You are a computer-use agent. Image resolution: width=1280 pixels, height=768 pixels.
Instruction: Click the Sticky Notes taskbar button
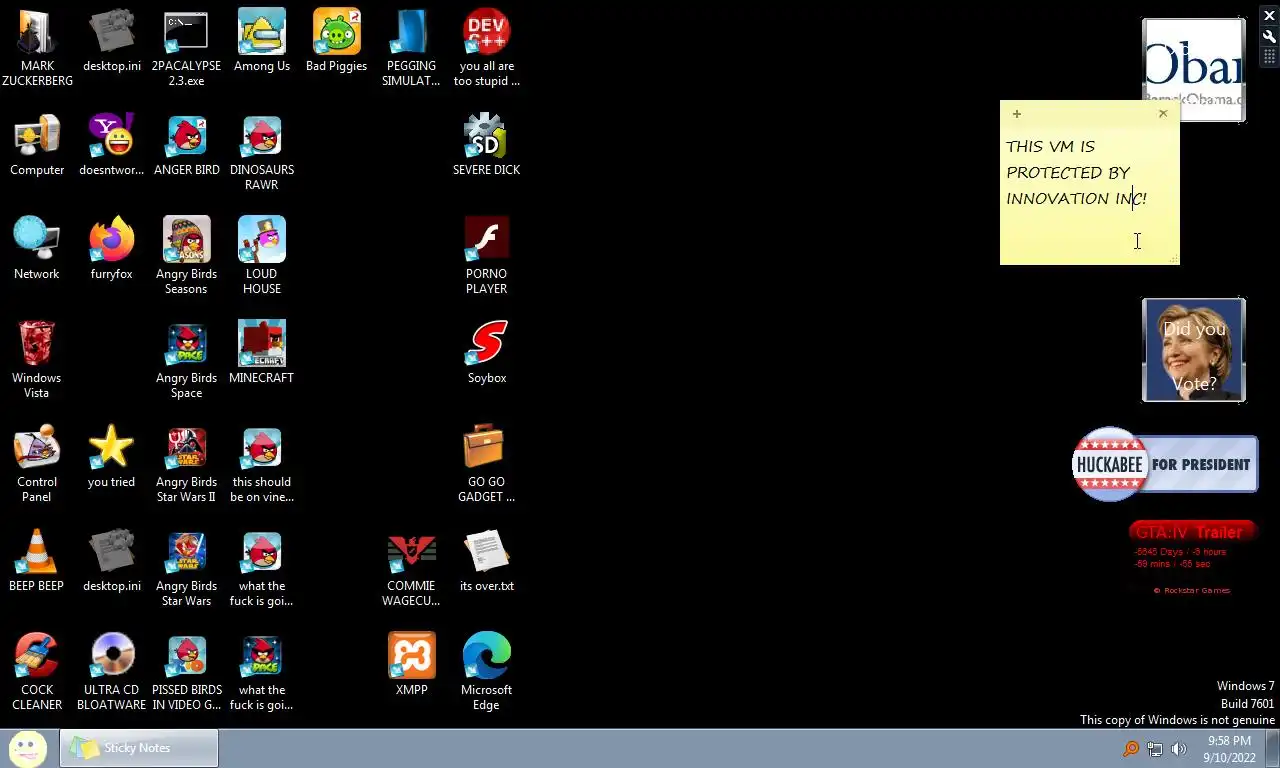[139, 748]
